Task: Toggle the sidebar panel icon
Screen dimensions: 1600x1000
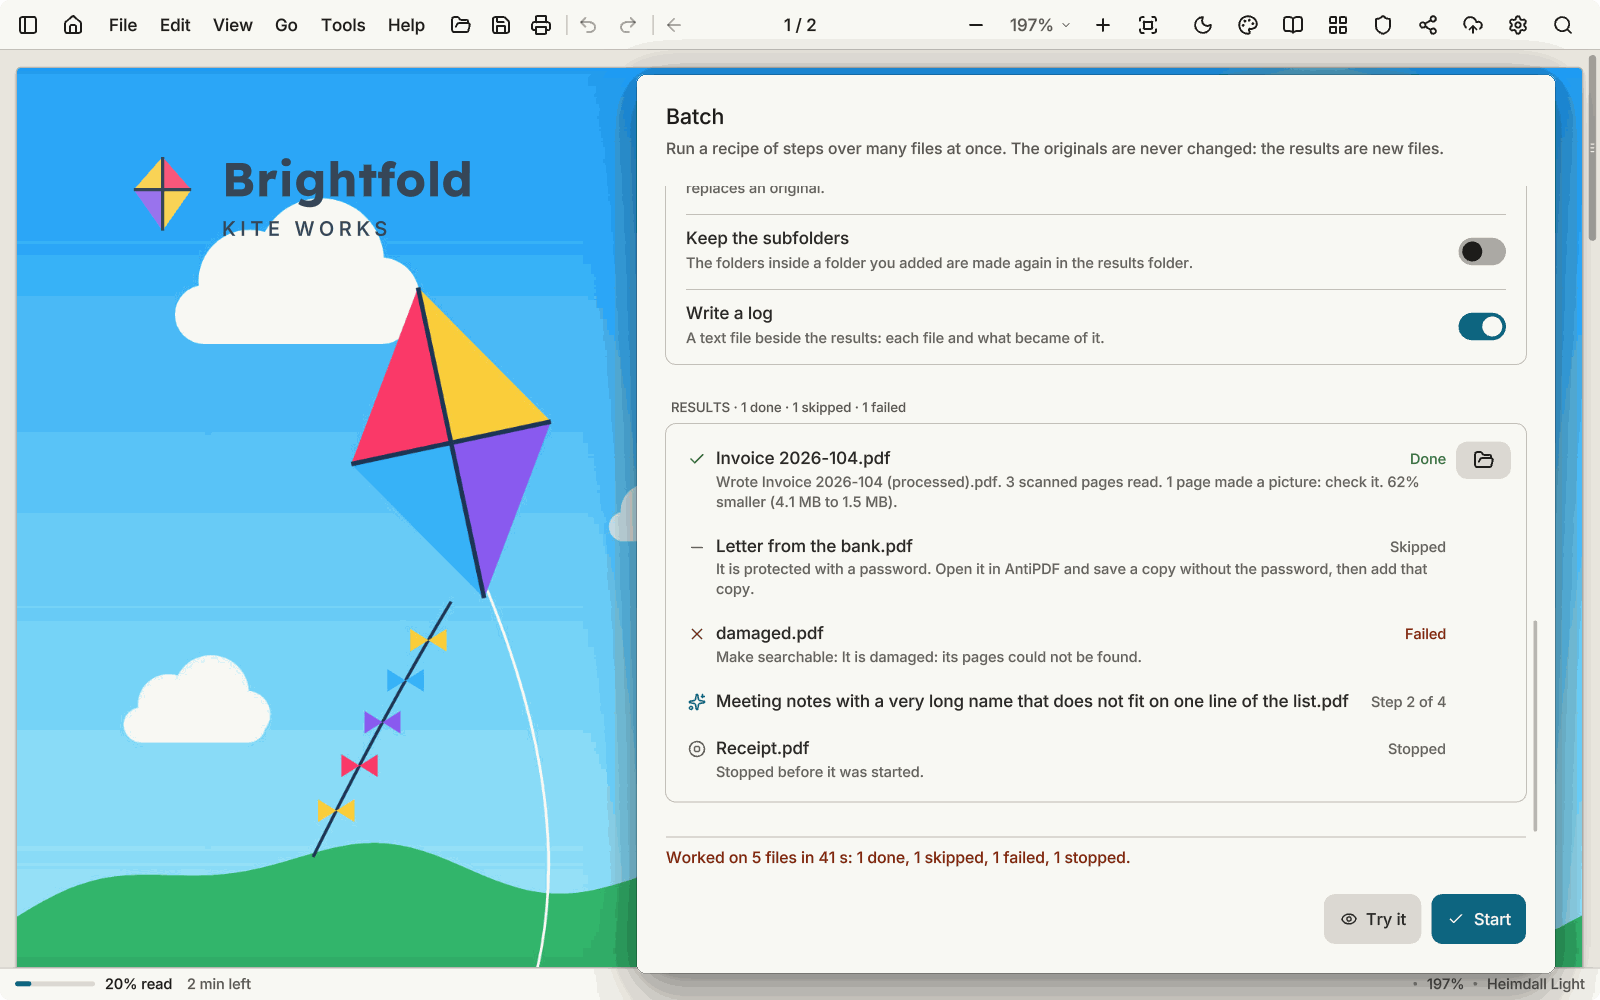Action: pos(28,25)
